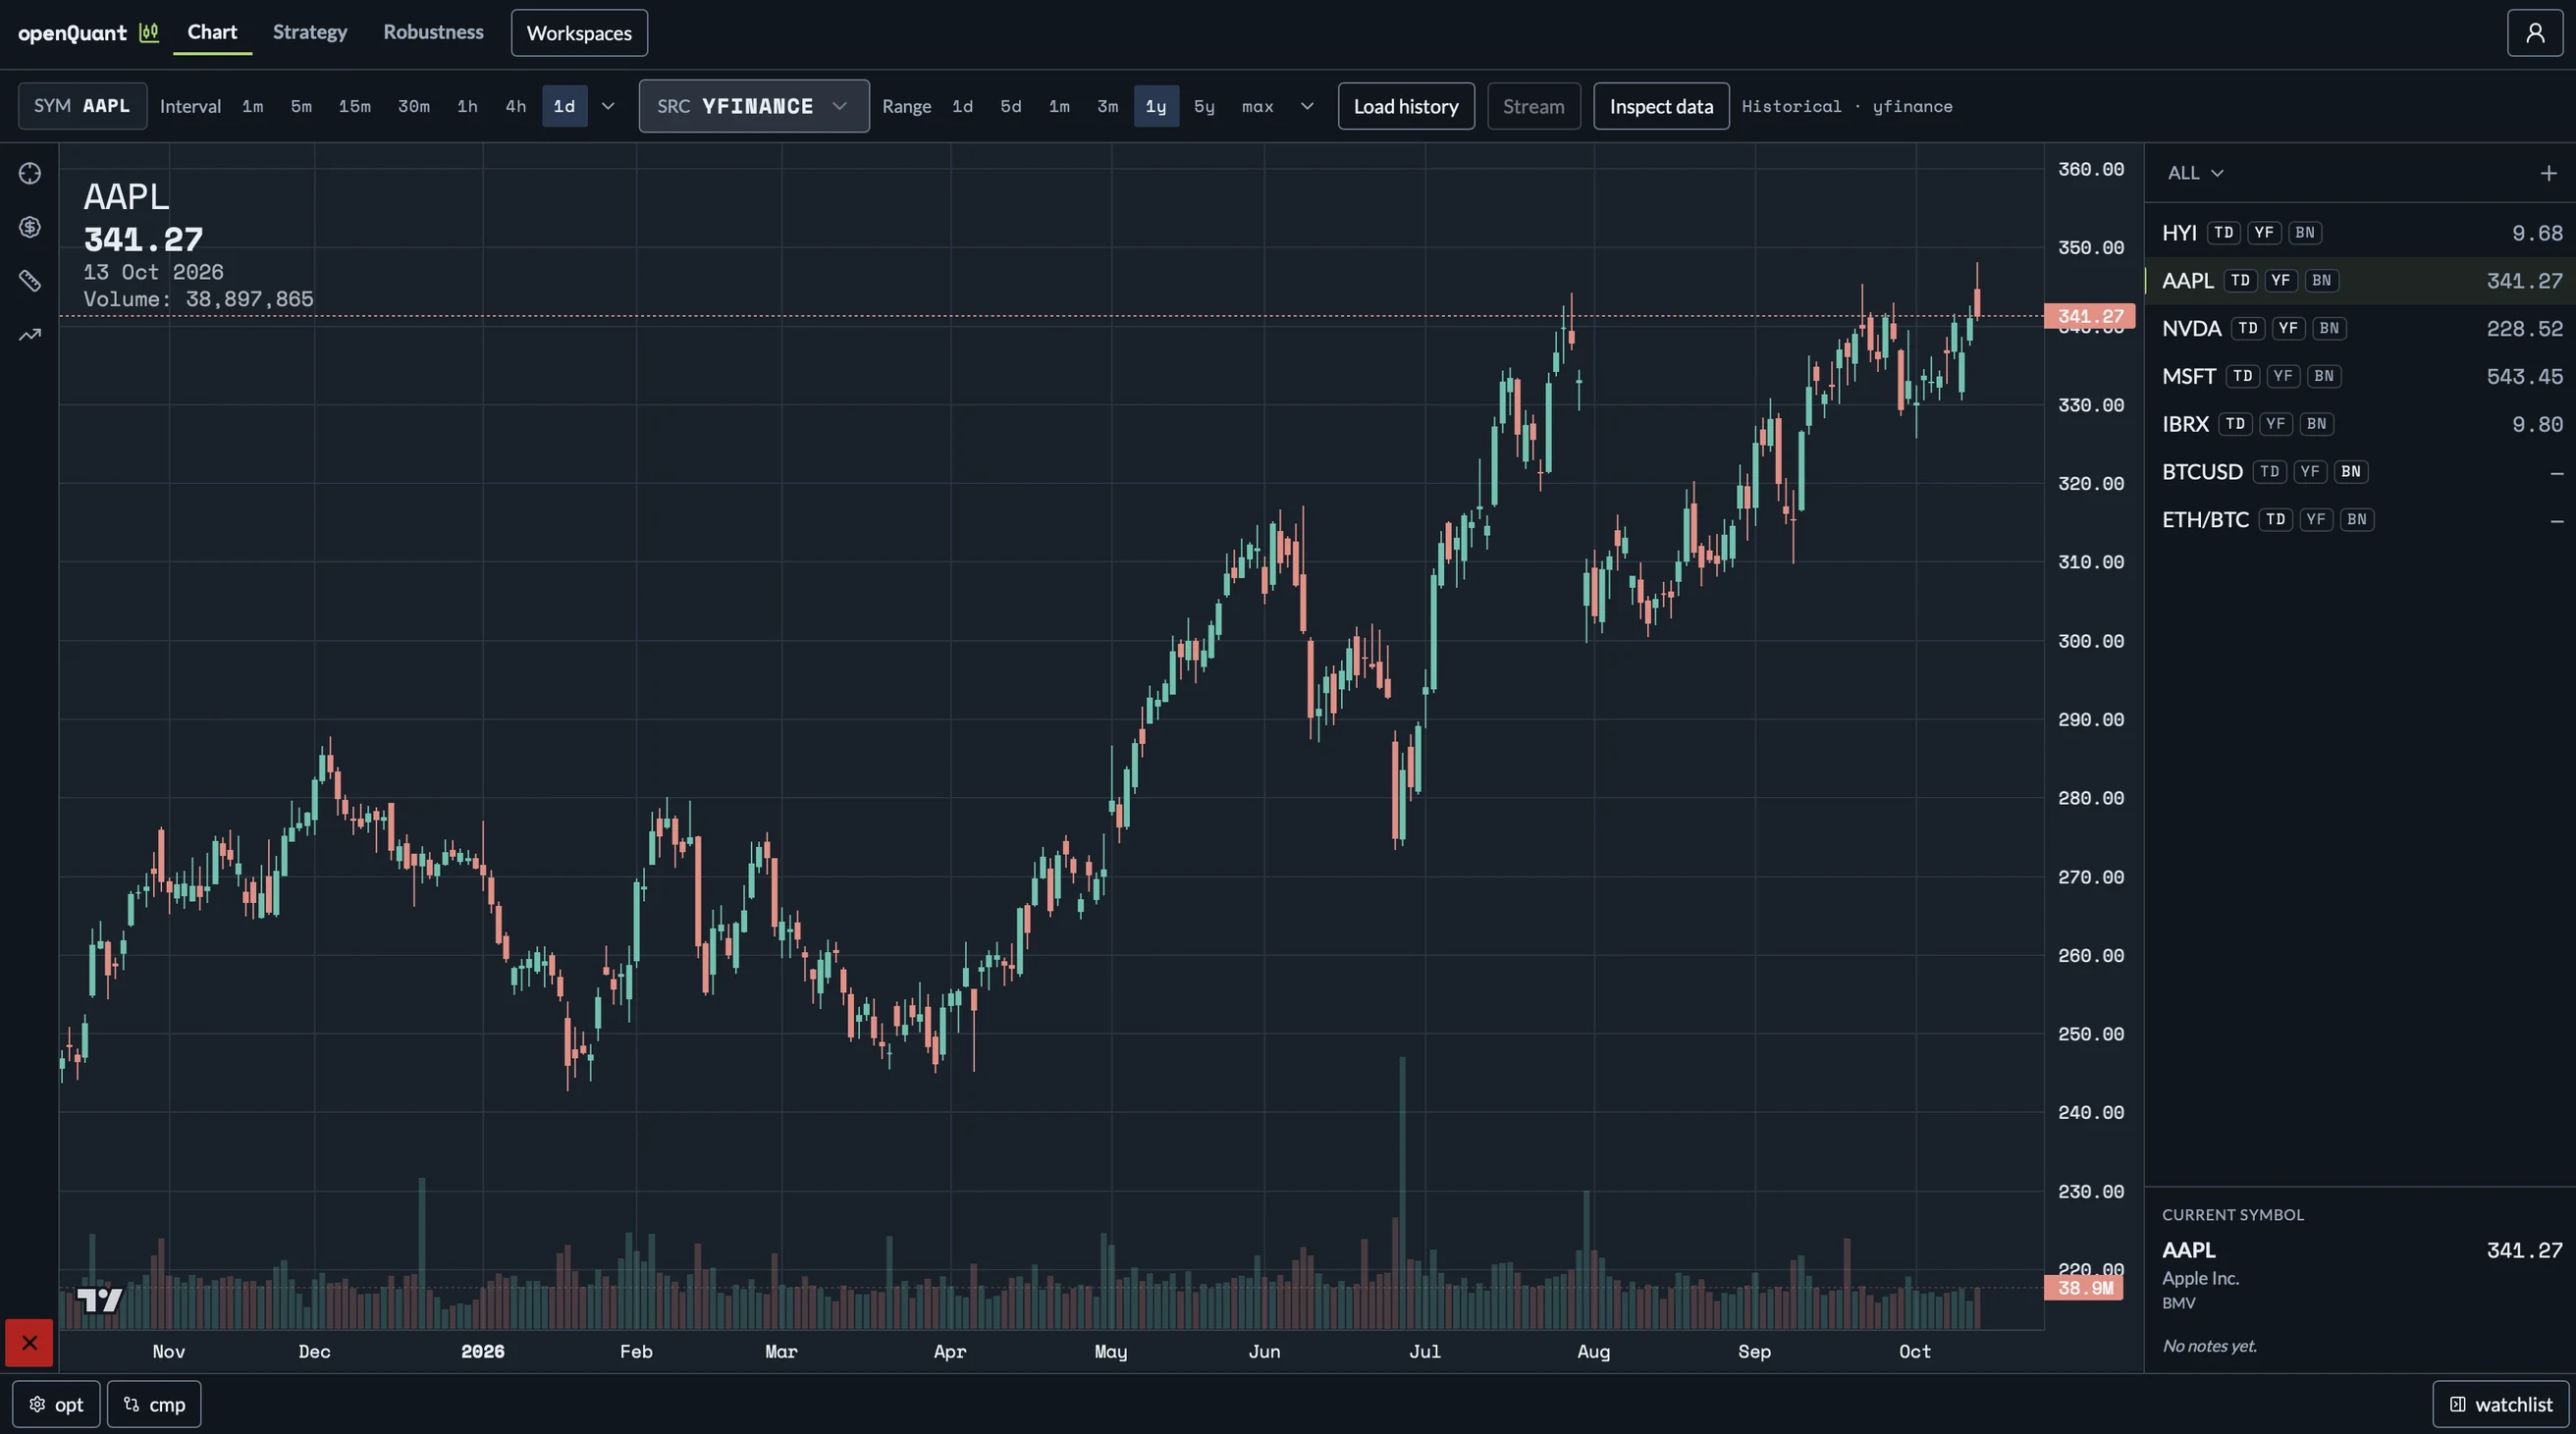Open the opt settings button
The height and width of the screenshot is (1434, 2576).
(56, 1404)
